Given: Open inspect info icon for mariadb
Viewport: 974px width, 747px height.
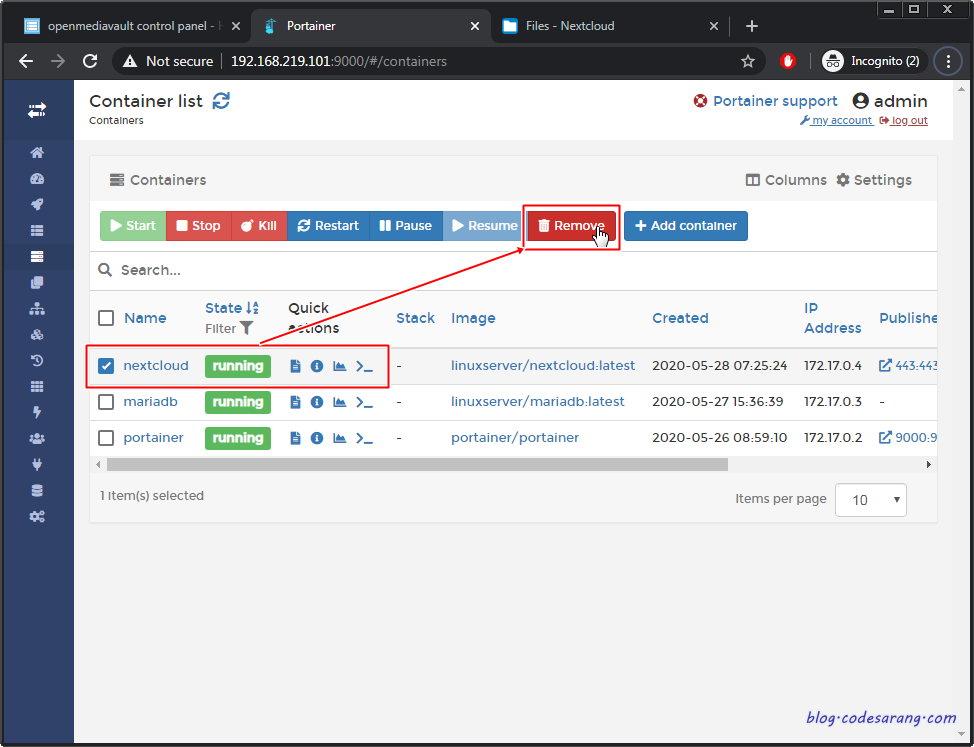Looking at the screenshot, I should coord(317,402).
